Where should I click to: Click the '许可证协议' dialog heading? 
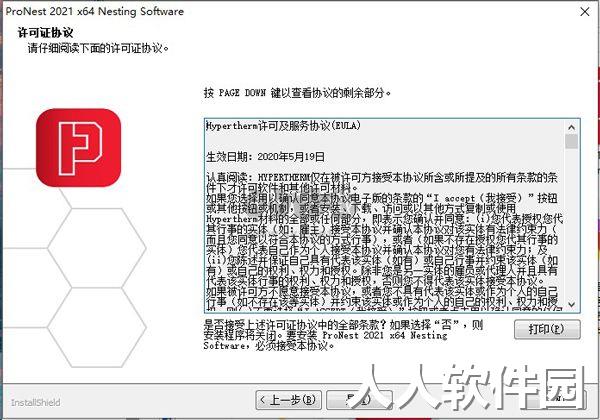[45, 33]
